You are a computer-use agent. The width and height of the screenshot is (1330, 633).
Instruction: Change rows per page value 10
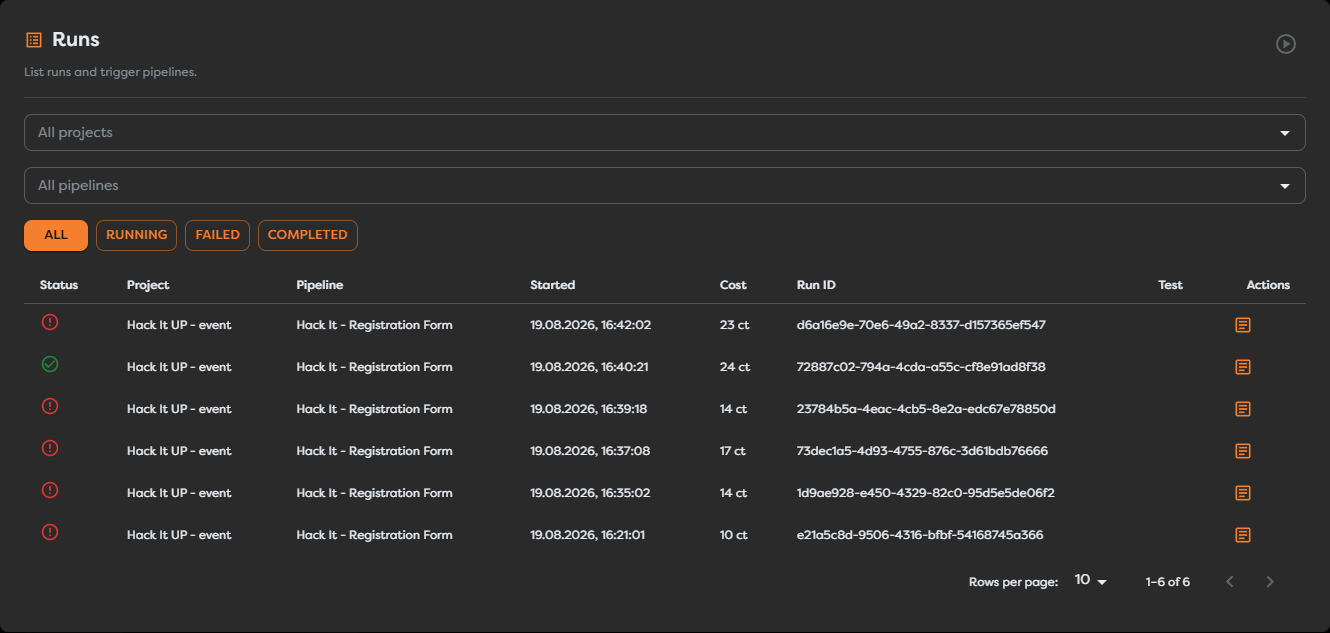(x=1090, y=581)
